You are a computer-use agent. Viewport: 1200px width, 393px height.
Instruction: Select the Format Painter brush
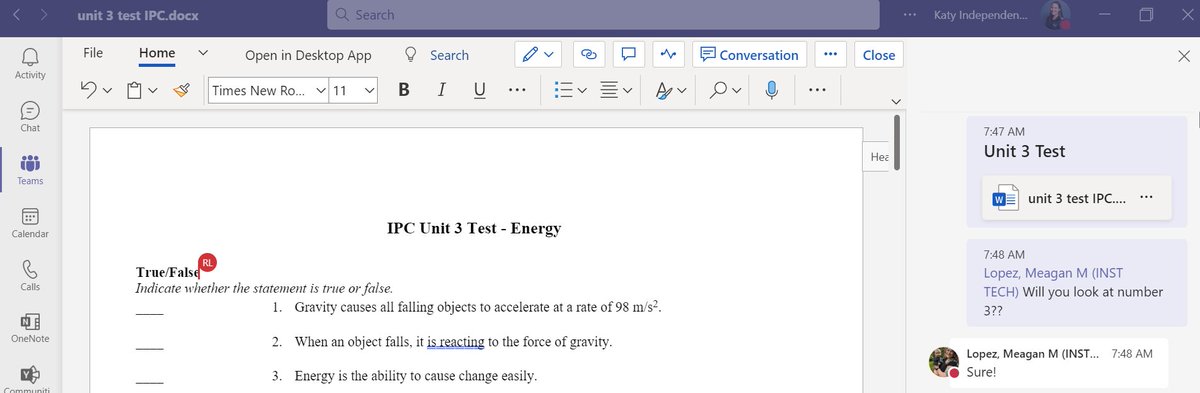tap(181, 91)
